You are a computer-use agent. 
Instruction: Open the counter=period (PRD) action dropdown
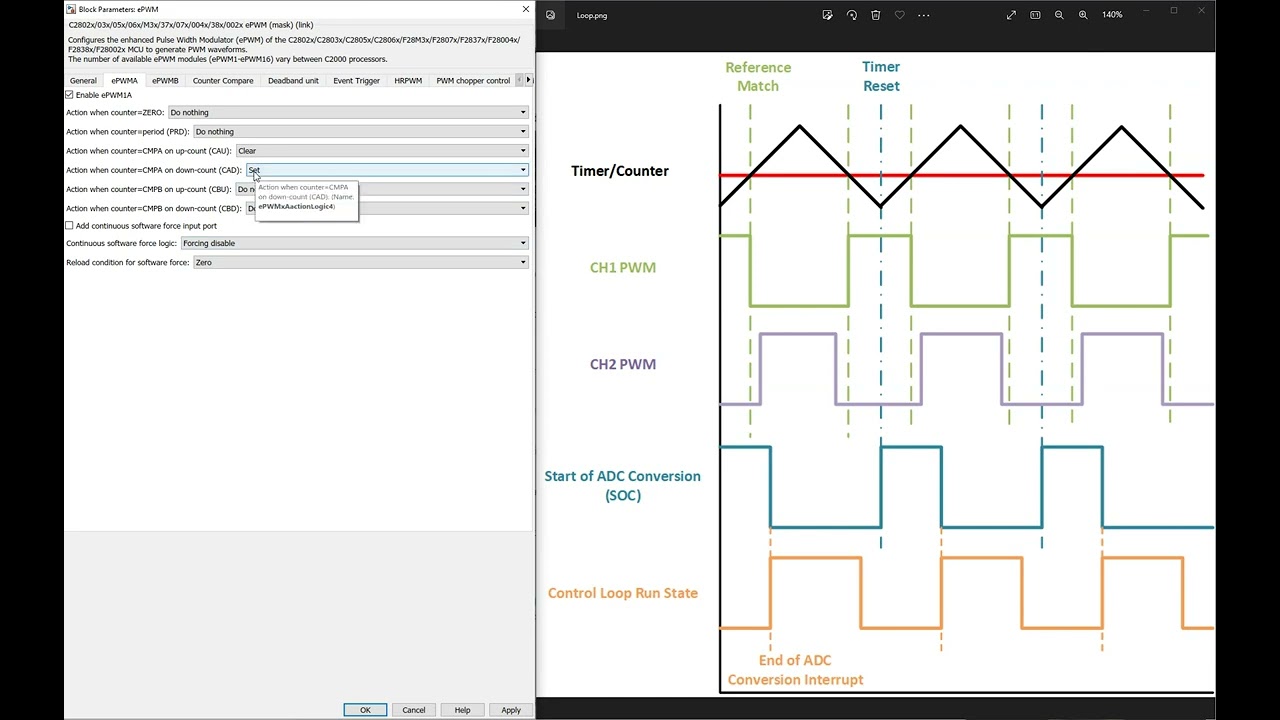click(360, 131)
